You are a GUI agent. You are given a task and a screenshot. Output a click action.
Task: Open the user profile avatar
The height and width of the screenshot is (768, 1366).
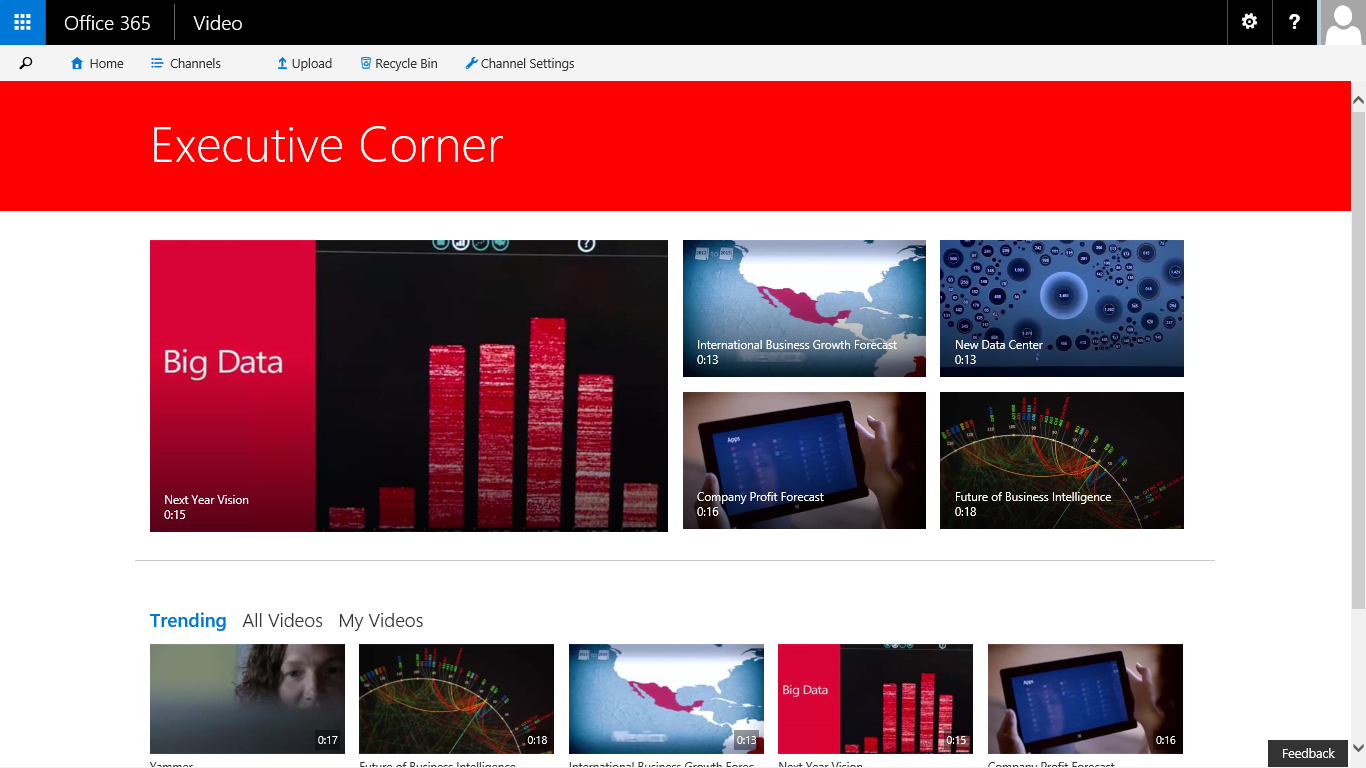[x=1343, y=22]
